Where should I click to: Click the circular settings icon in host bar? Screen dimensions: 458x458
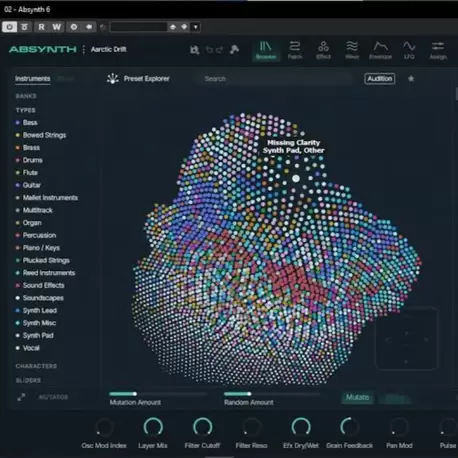74,27
